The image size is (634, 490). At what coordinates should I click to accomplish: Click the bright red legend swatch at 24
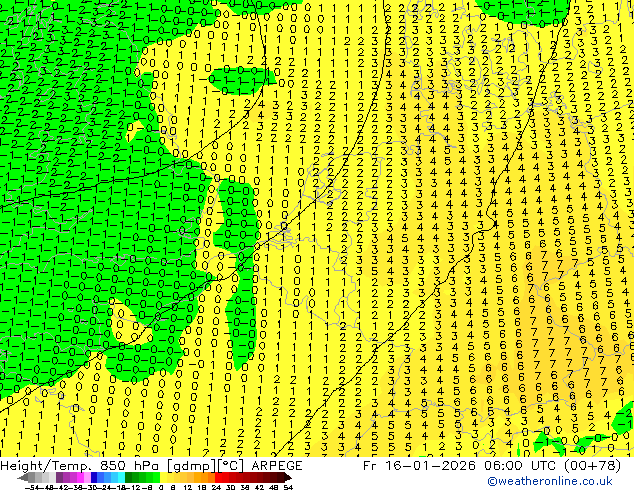coord(218,477)
